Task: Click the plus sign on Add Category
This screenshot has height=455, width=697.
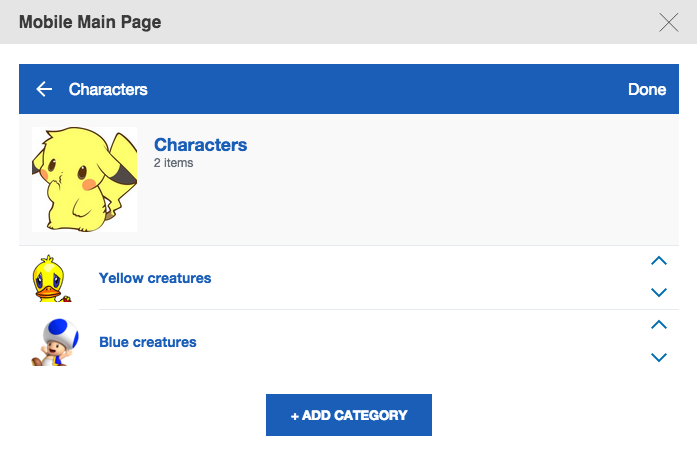Action: tap(295, 415)
